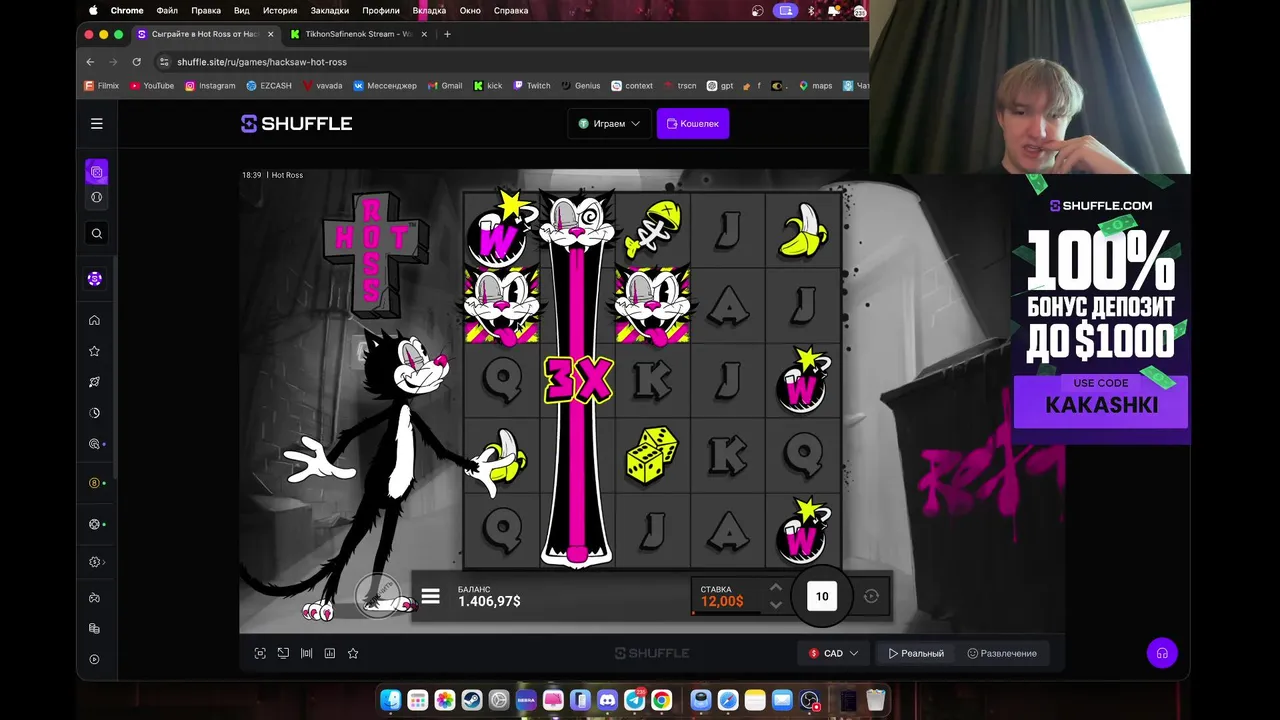Click the lifebuoy icon in sidebar
This screenshot has height=720, width=1280.
pos(95,524)
